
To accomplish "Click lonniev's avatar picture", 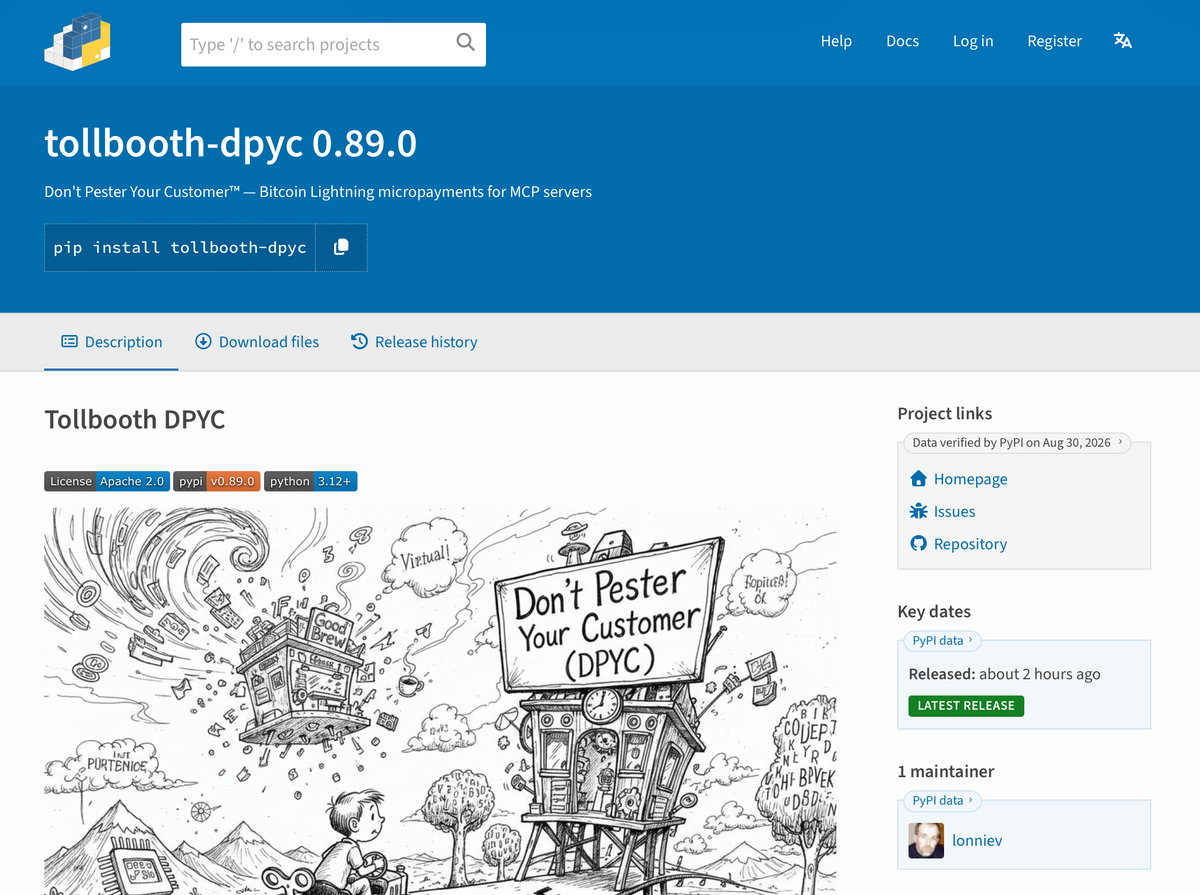I will 926,841.
